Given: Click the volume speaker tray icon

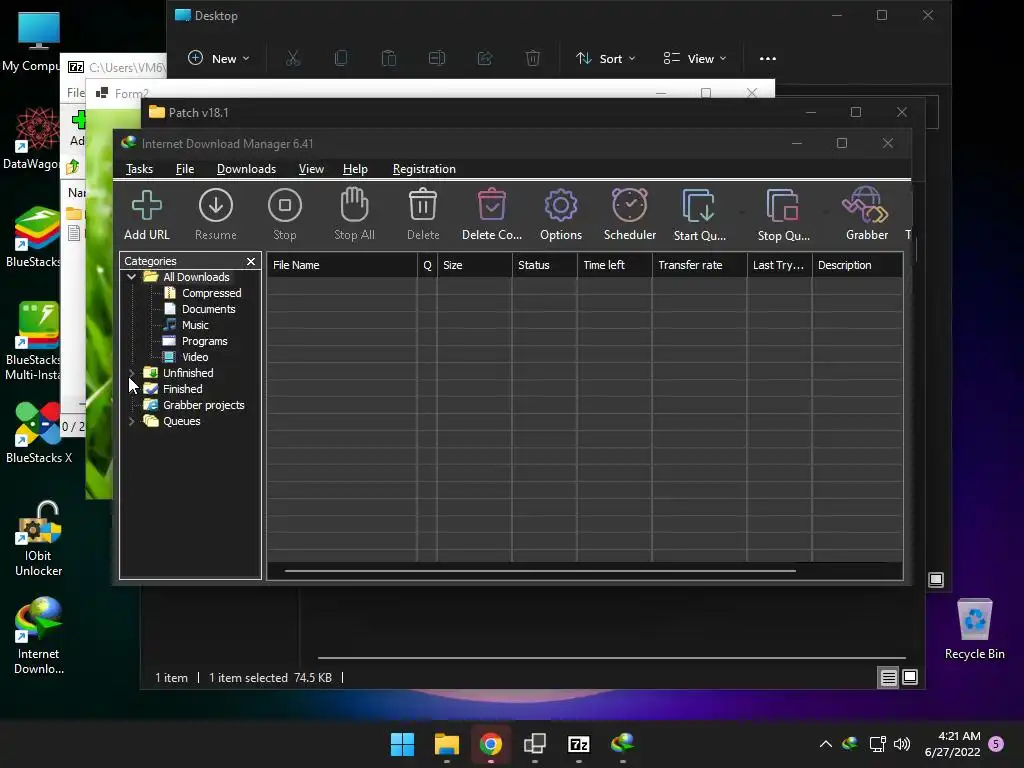Looking at the screenshot, I should [902, 744].
